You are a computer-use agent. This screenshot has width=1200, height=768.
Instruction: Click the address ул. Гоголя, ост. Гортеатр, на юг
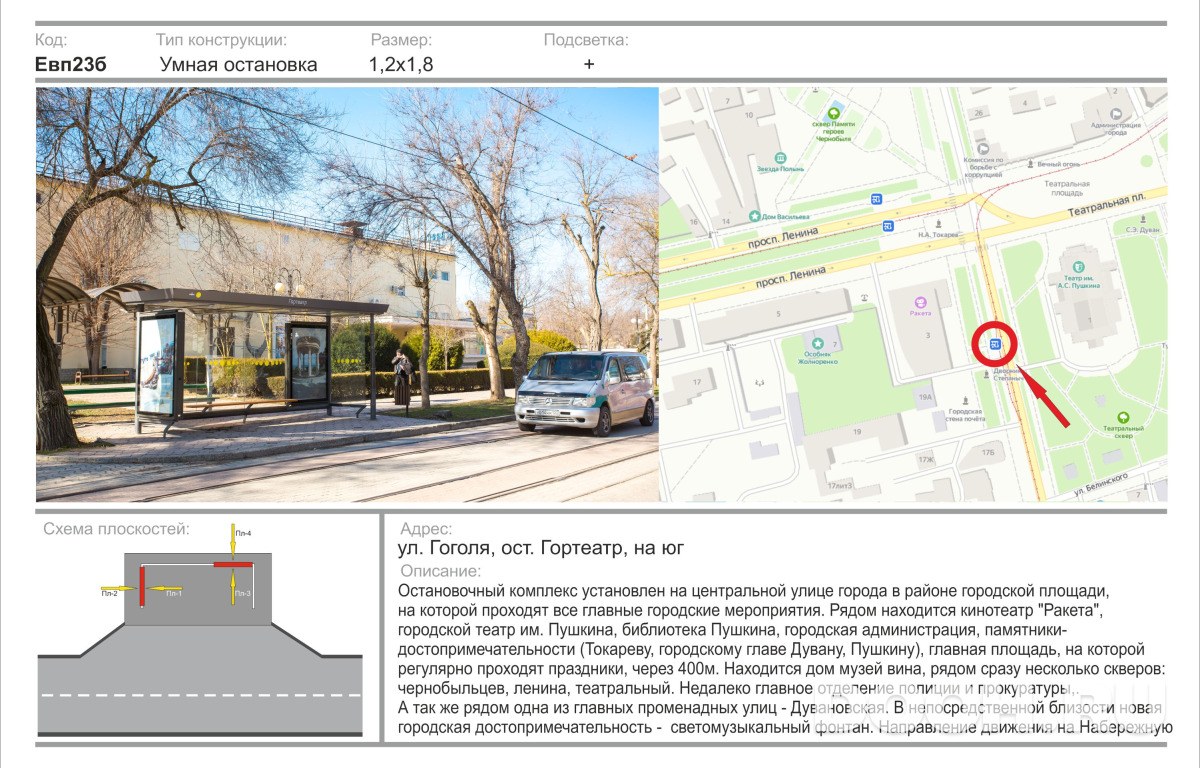540,548
